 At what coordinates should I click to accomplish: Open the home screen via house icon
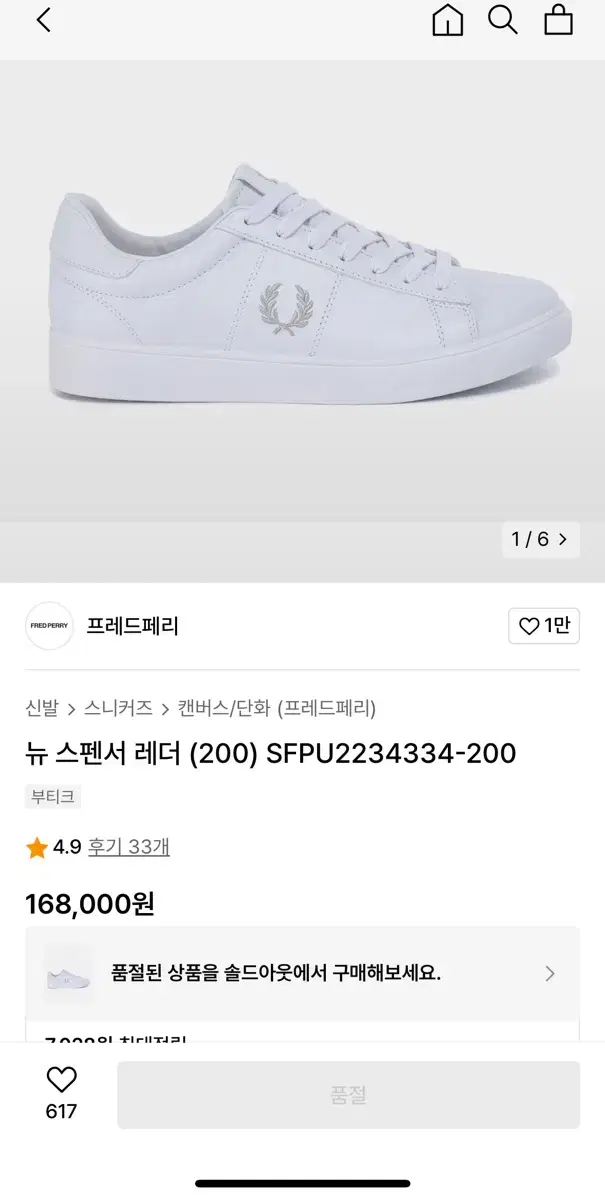[448, 22]
